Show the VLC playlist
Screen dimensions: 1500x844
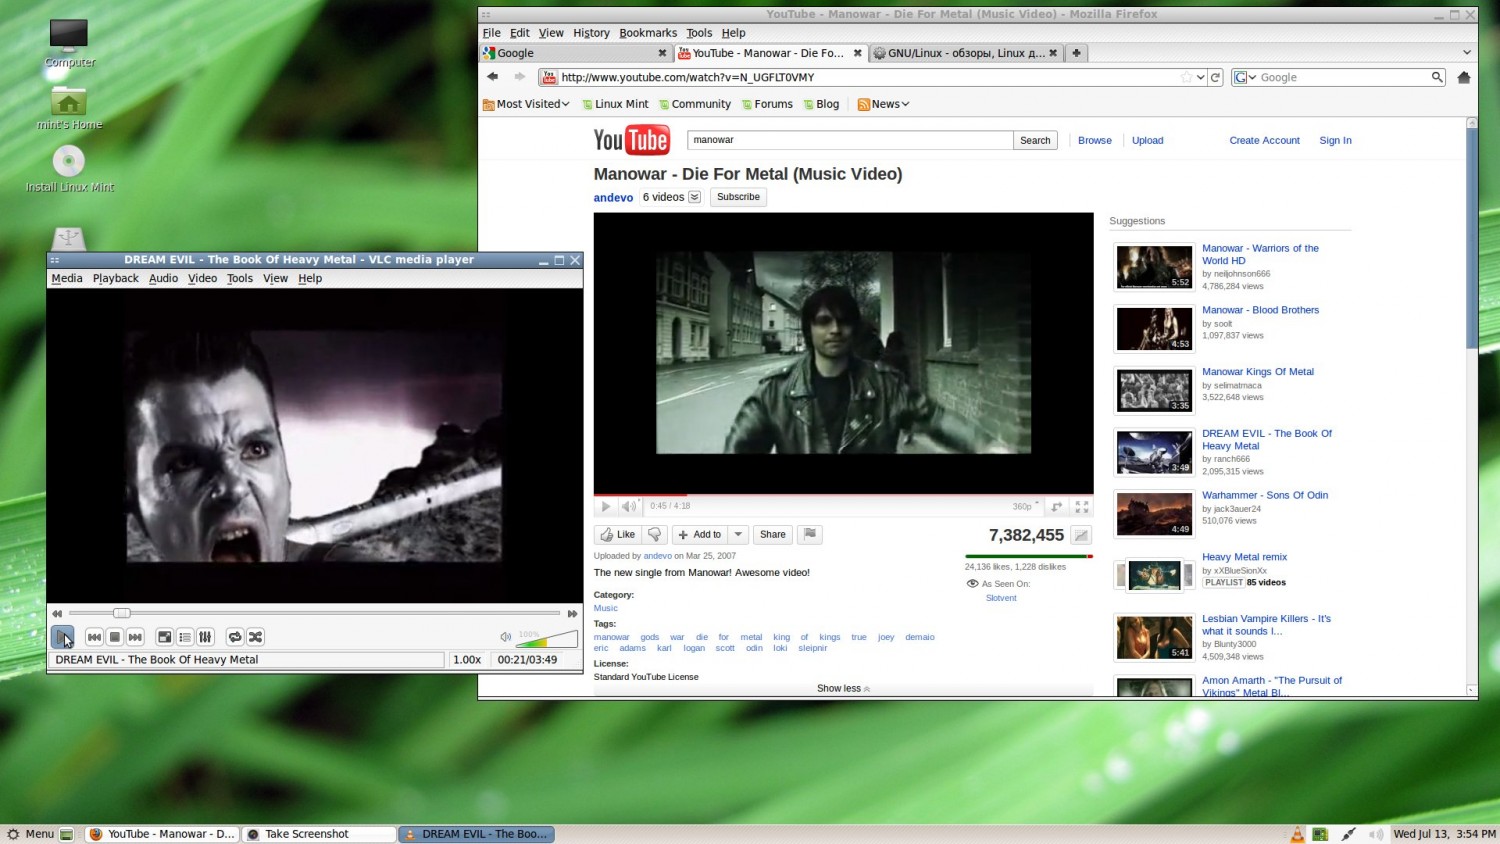coord(185,637)
